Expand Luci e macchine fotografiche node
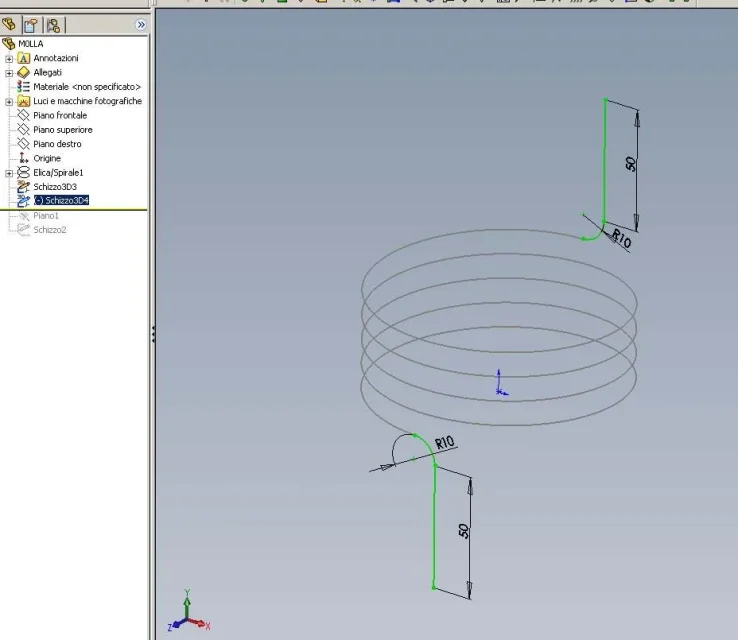 (x=9, y=102)
